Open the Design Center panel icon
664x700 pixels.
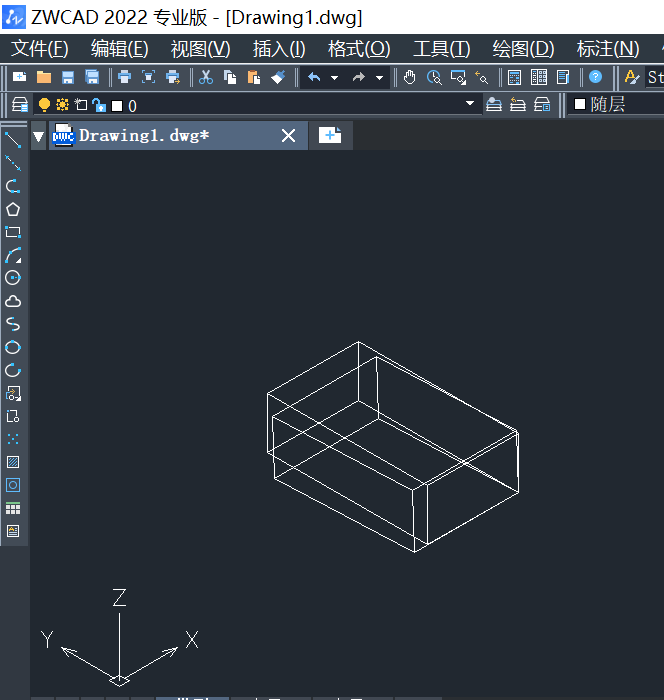point(539,77)
